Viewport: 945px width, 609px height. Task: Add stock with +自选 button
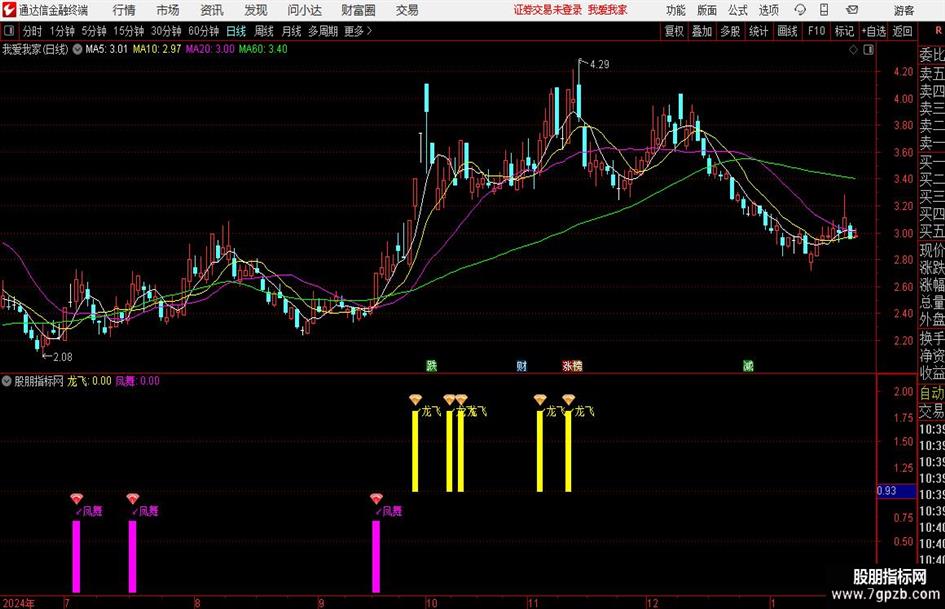point(874,31)
